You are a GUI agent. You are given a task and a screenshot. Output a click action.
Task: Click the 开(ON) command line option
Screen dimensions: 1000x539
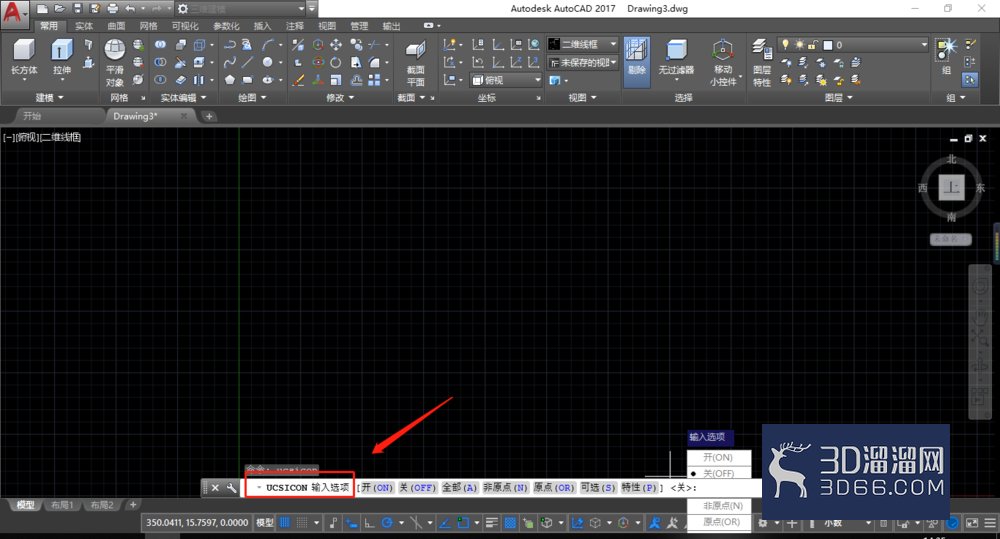pyautogui.click(x=378, y=487)
